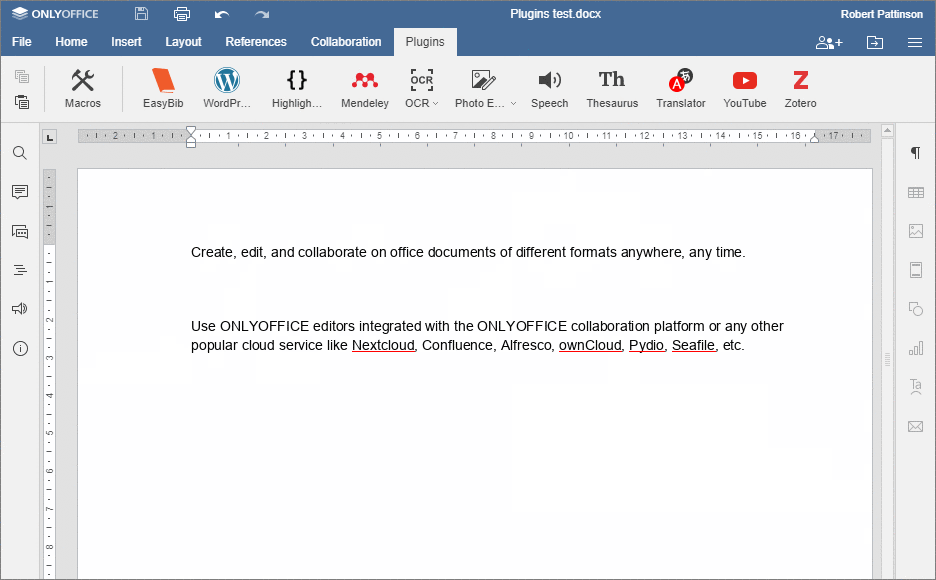Run the Speech plugin

pos(549,88)
